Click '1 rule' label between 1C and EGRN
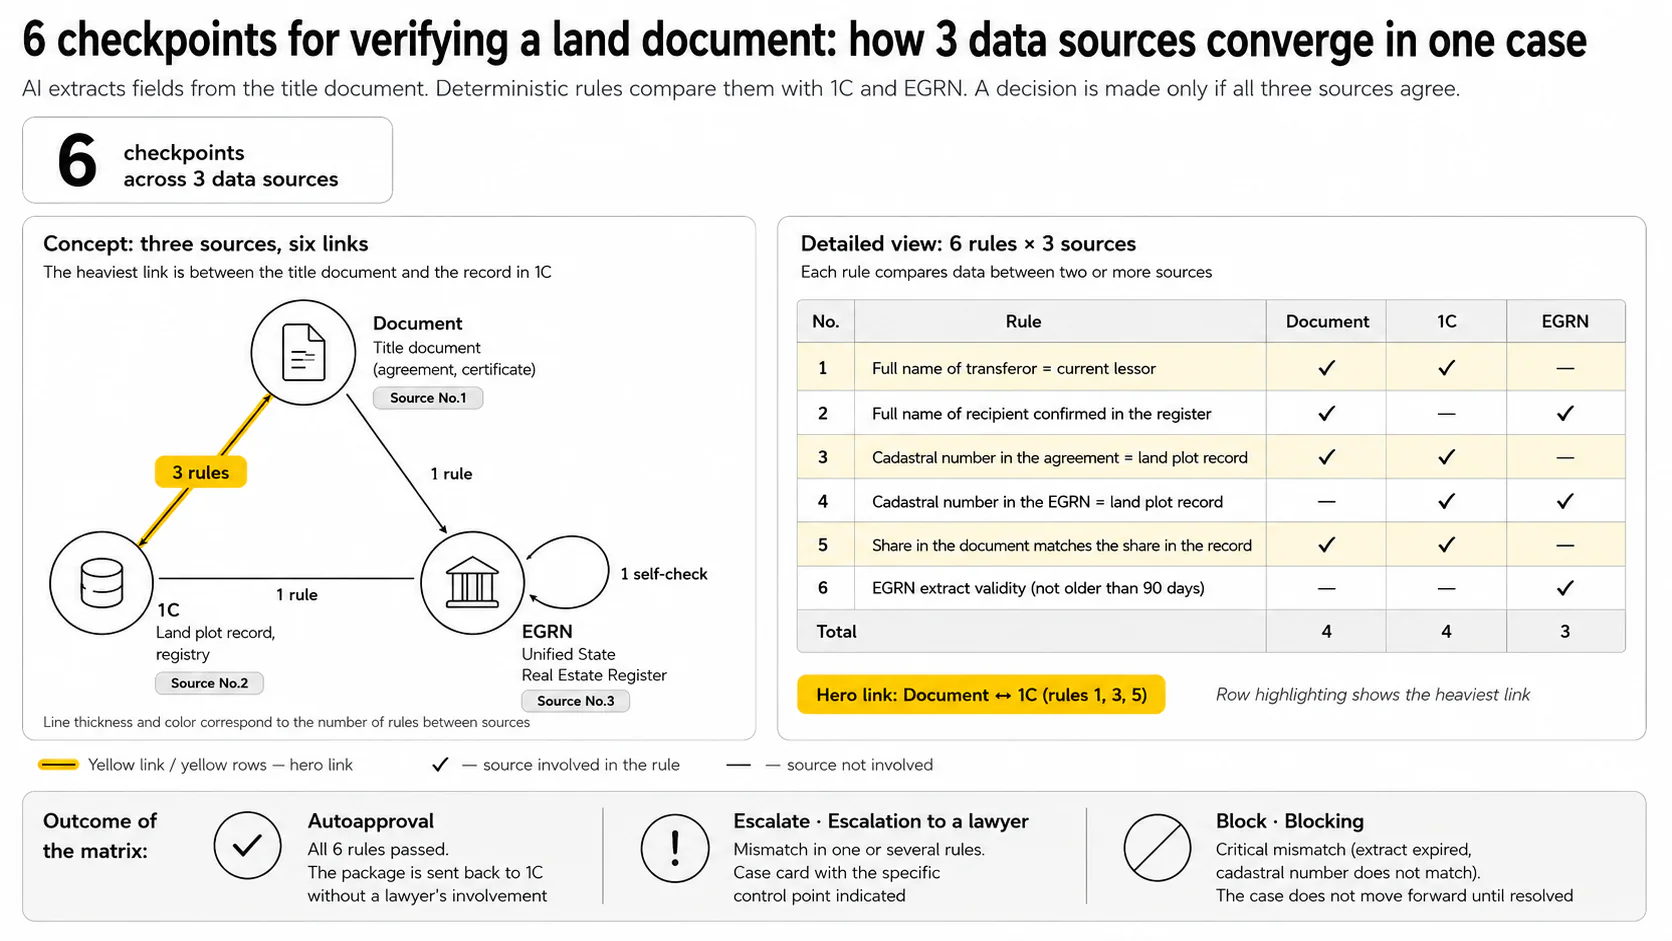1672x941 pixels. coord(297,595)
